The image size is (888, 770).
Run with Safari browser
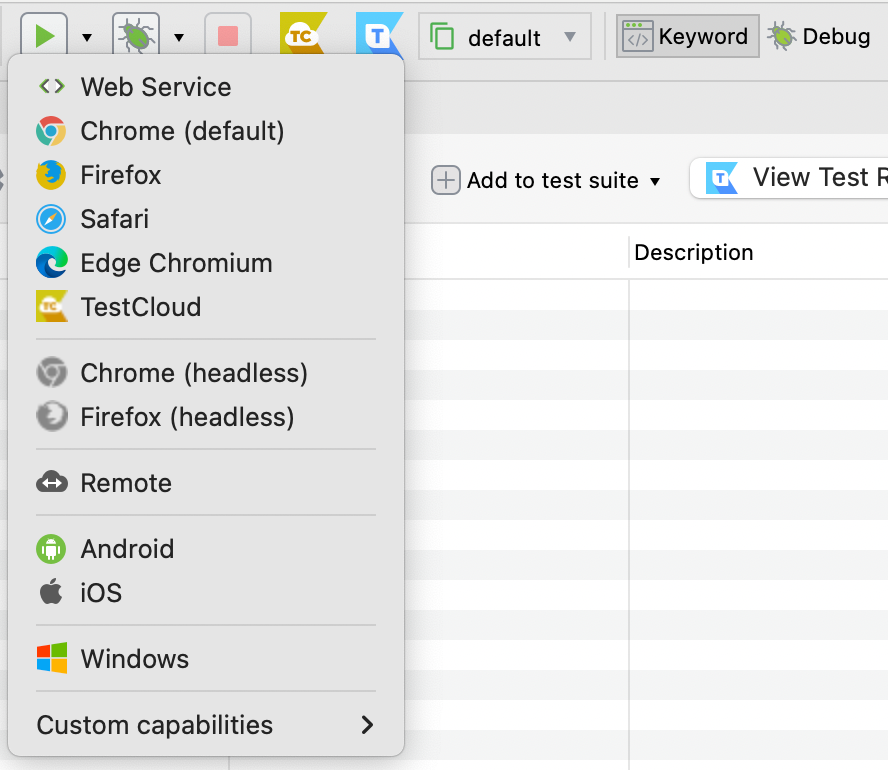[x=206, y=219]
